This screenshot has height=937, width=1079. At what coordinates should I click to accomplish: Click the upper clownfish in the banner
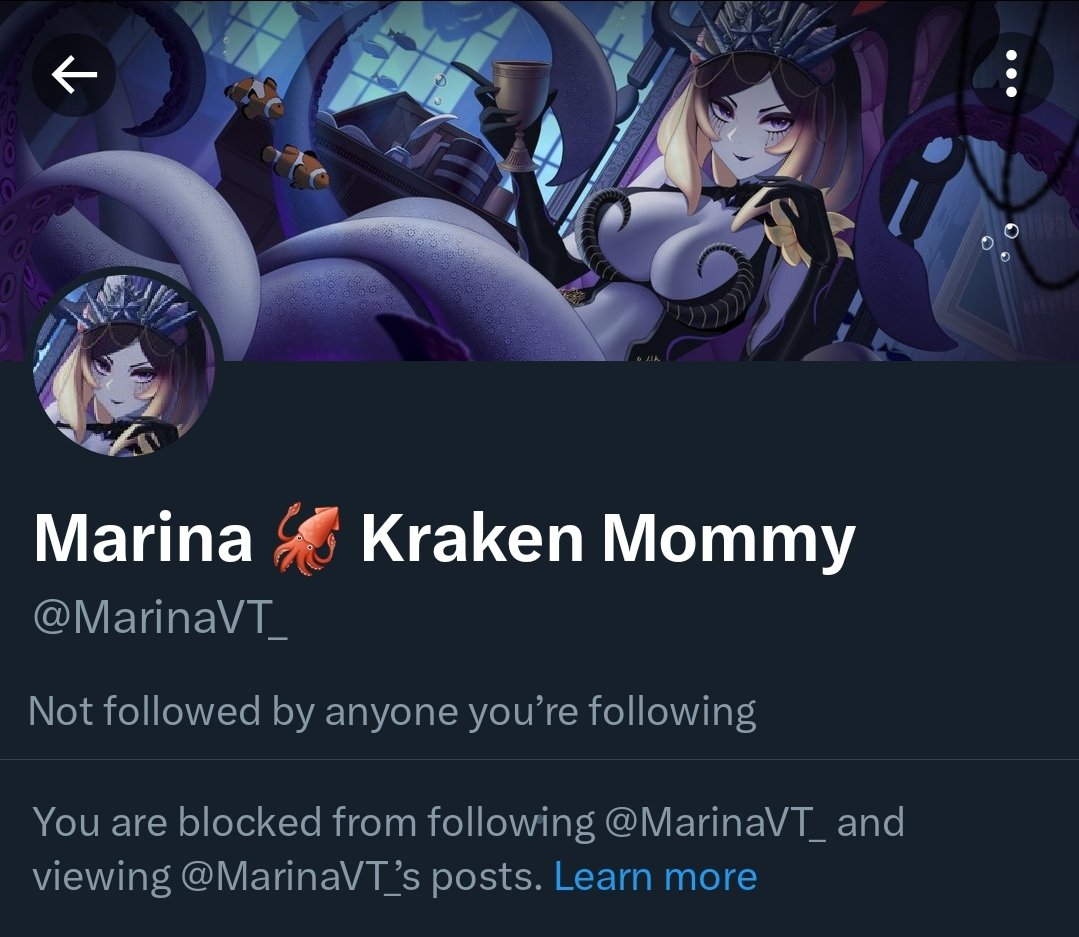click(257, 96)
